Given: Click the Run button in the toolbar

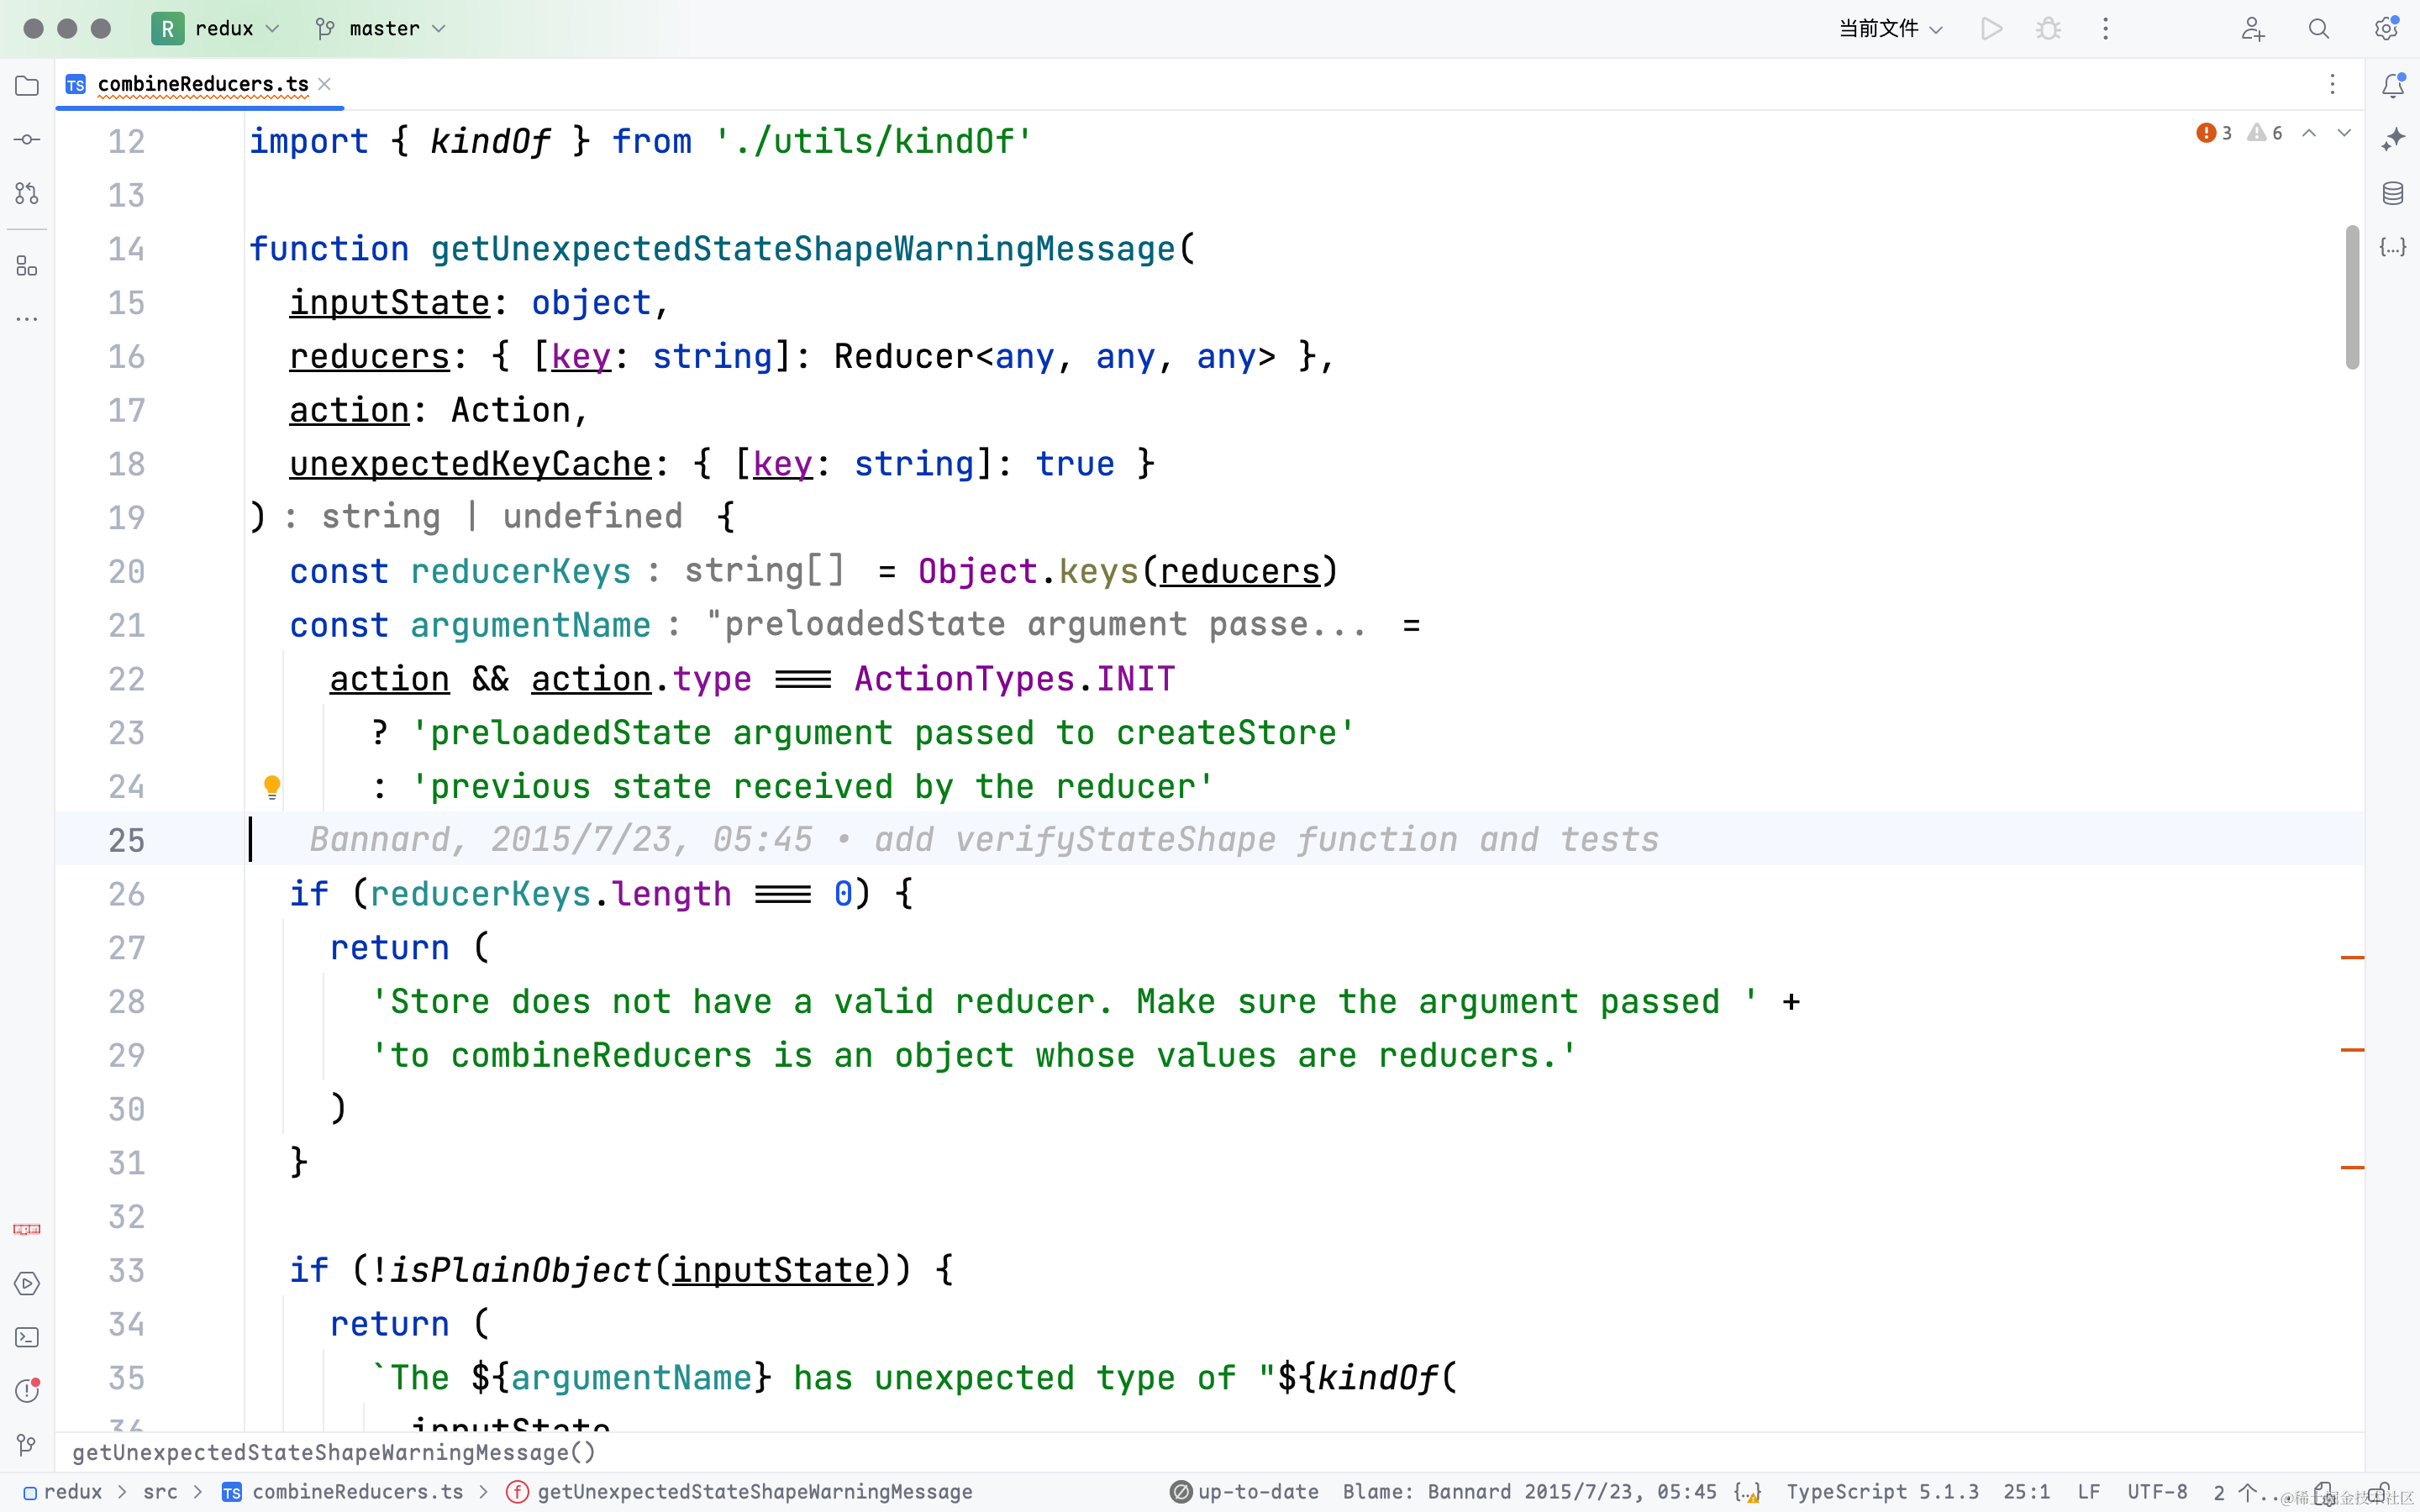Looking at the screenshot, I should (1991, 28).
